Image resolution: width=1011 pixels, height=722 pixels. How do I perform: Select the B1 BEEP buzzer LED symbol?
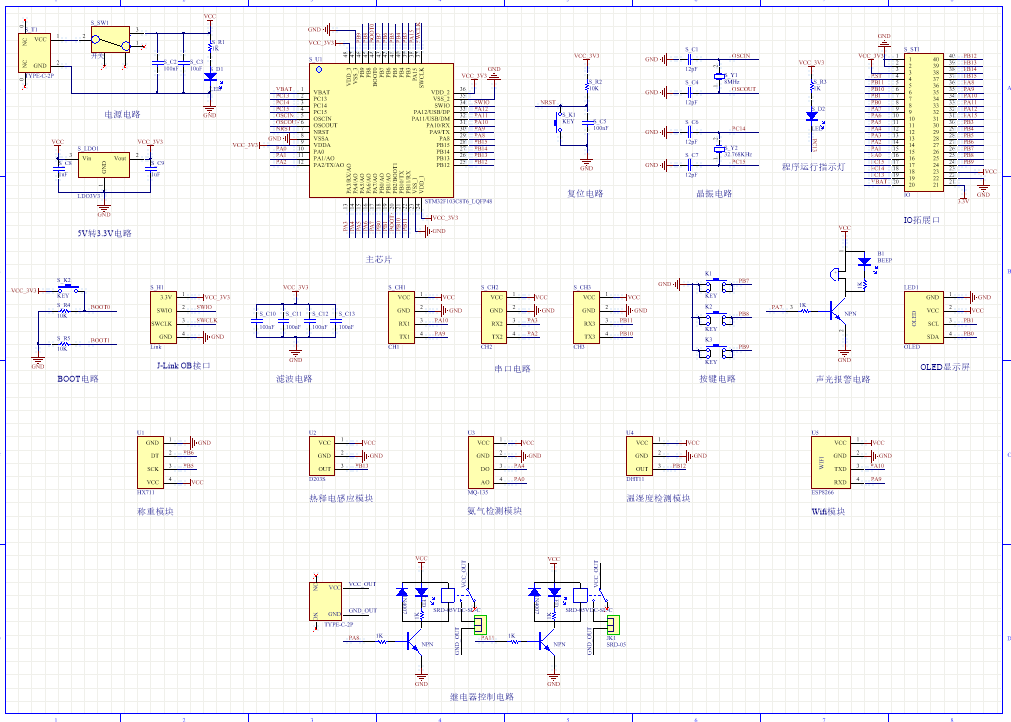(x=864, y=262)
